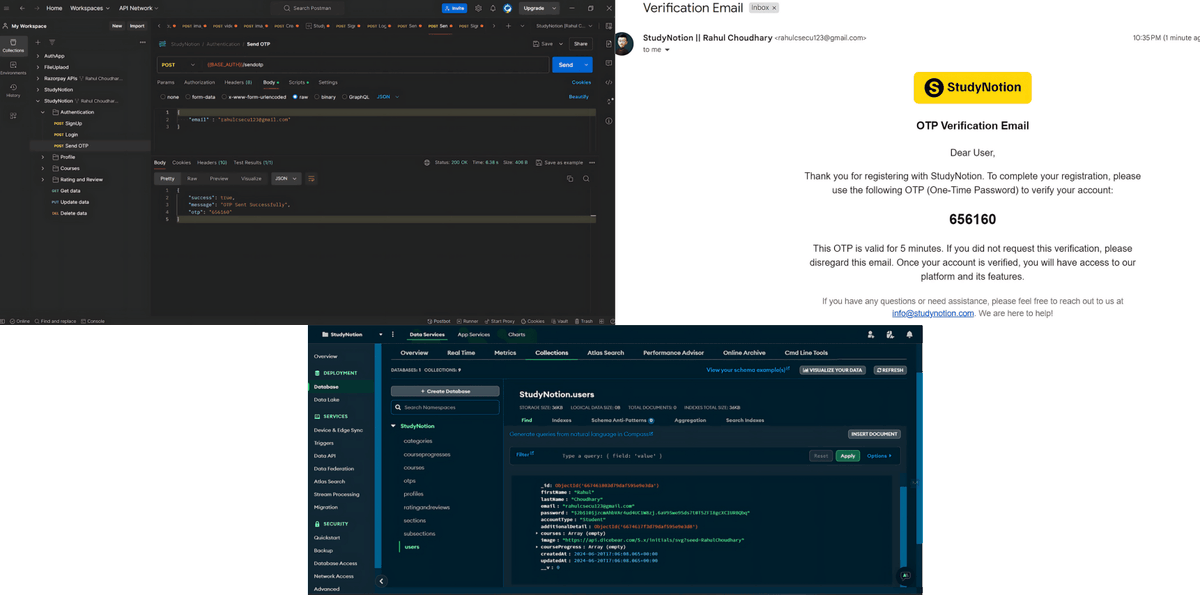Collapse the Atlas sidebar with the arrow button
This screenshot has height=595, width=1200.
click(x=382, y=580)
